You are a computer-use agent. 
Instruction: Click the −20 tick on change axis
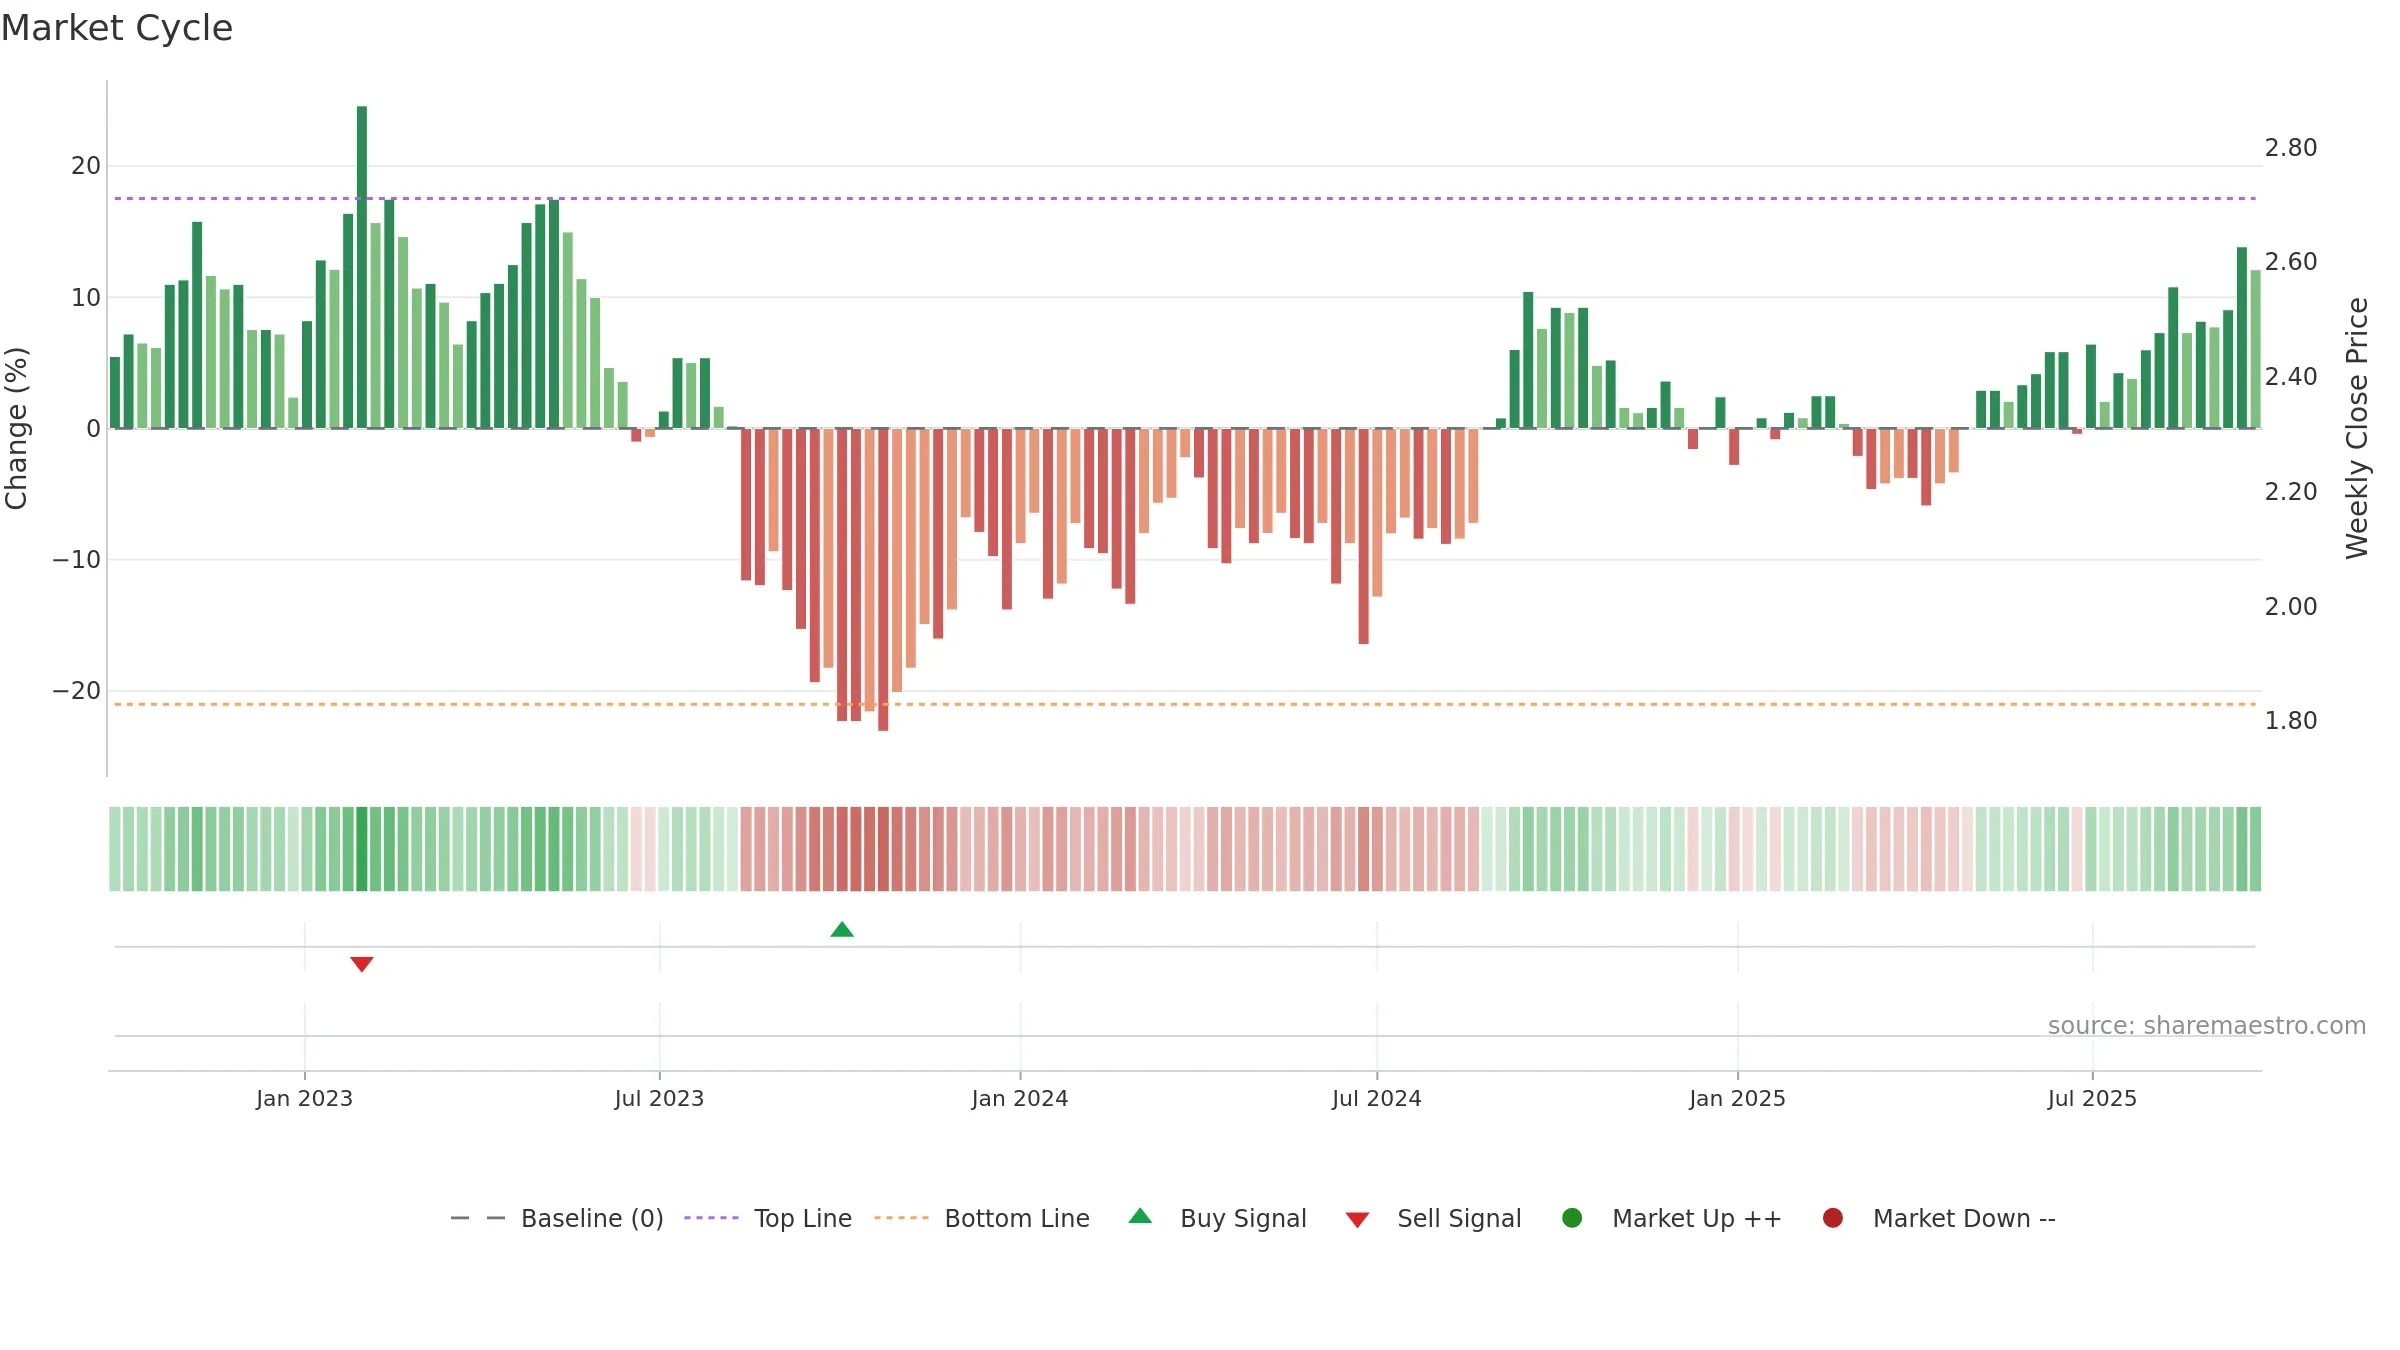pos(77,691)
